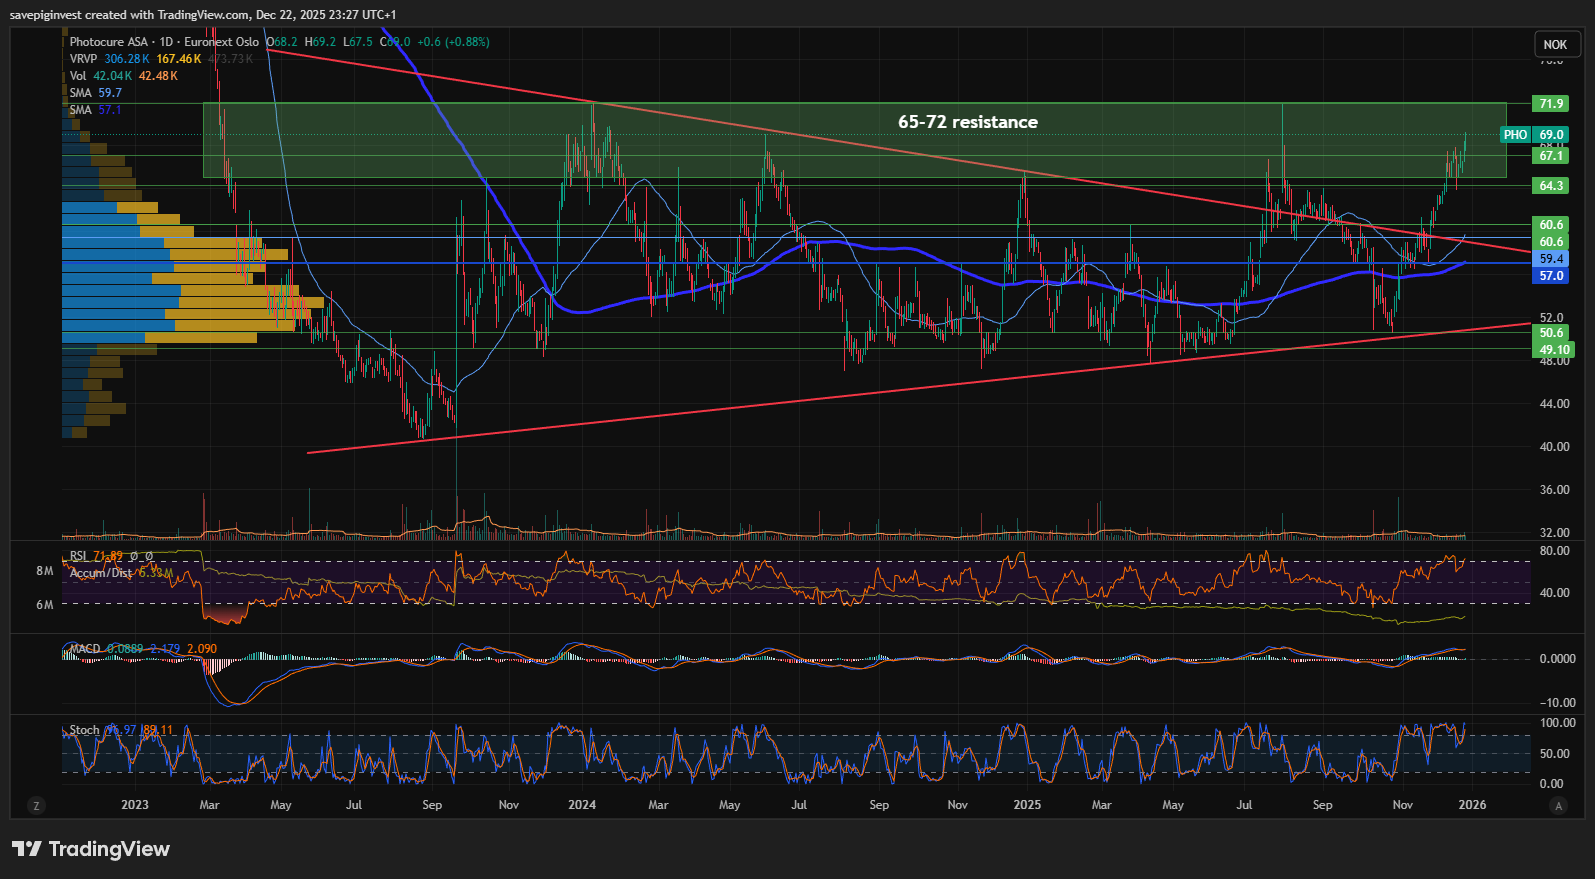The width and height of the screenshot is (1595, 879).
Task: Click the Stoch indicator label
Action: 84,730
